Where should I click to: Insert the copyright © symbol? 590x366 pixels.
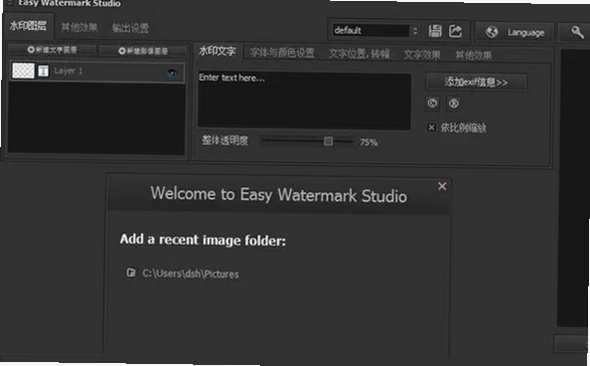(432, 103)
